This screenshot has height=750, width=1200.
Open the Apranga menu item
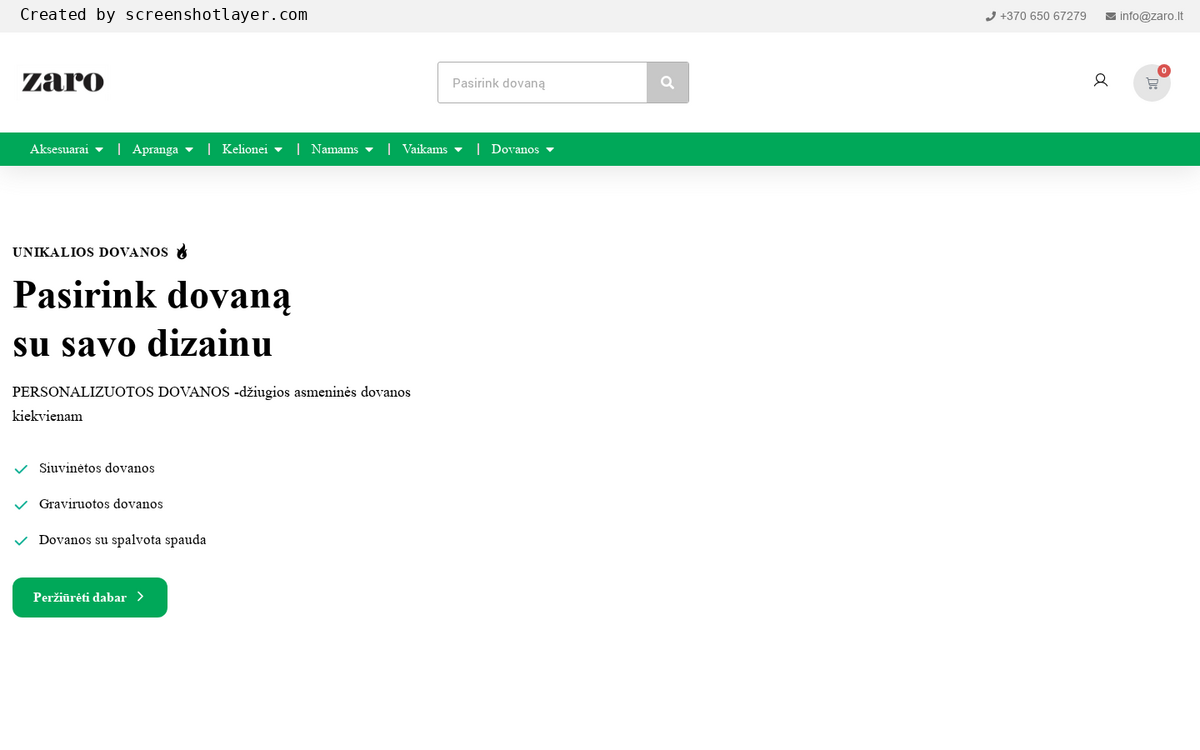155,149
